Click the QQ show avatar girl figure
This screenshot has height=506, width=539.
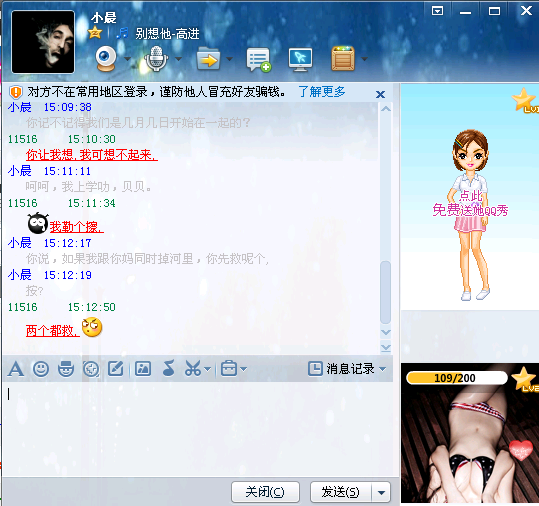470,215
